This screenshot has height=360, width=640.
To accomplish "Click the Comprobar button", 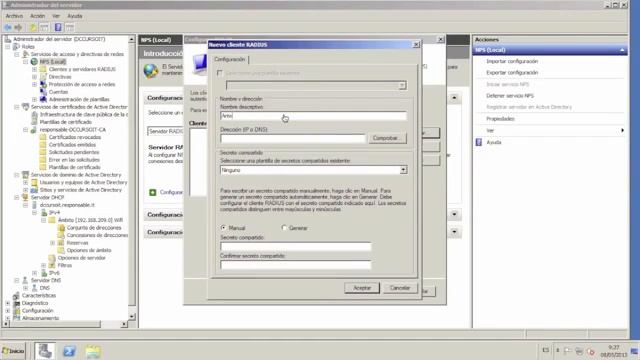I will click(387, 138).
